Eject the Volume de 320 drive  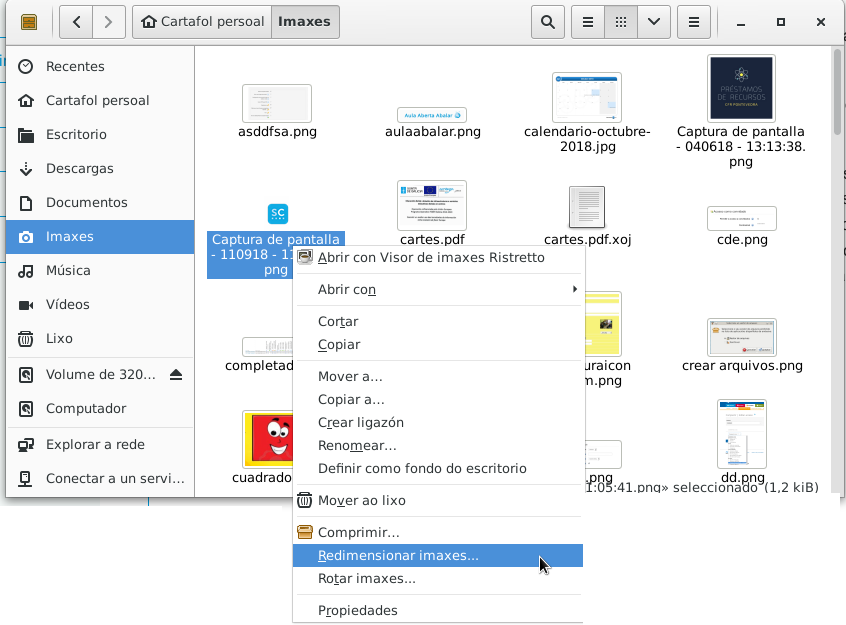click(176, 375)
